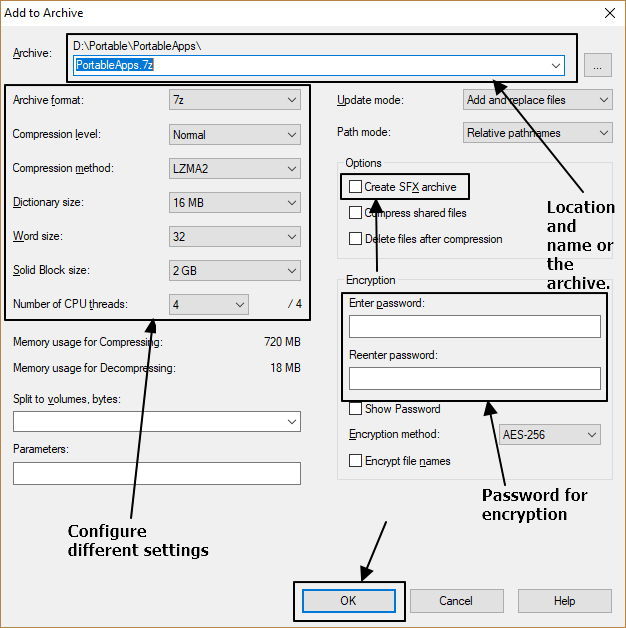
Task: Click the D:\Portable\PortableApps\ path text
Action: tap(137, 46)
